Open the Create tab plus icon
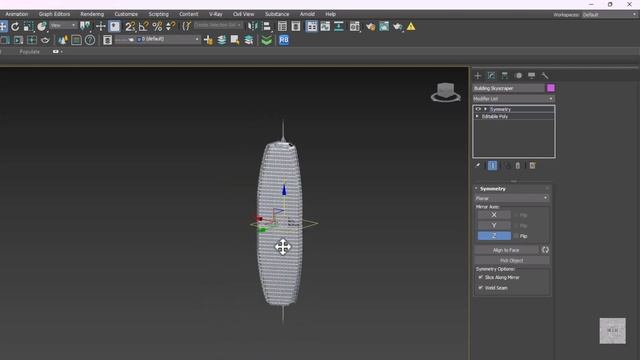This screenshot has height=360, width=640. click(x=478, y=76)
